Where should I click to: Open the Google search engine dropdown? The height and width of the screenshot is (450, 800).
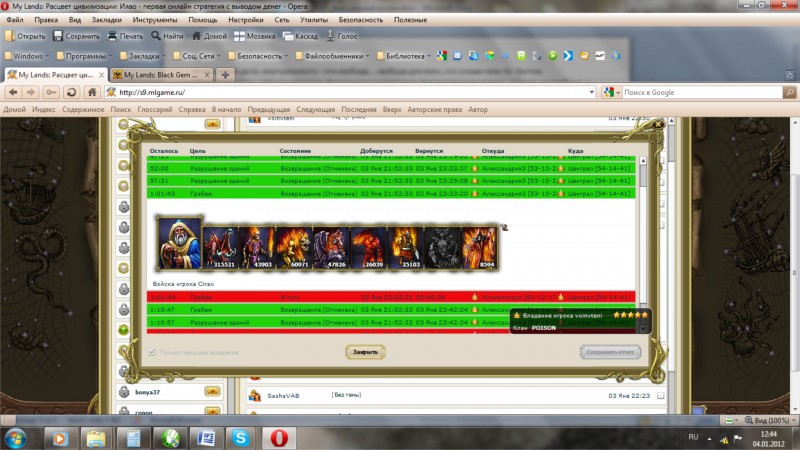(x=612, y=92)
